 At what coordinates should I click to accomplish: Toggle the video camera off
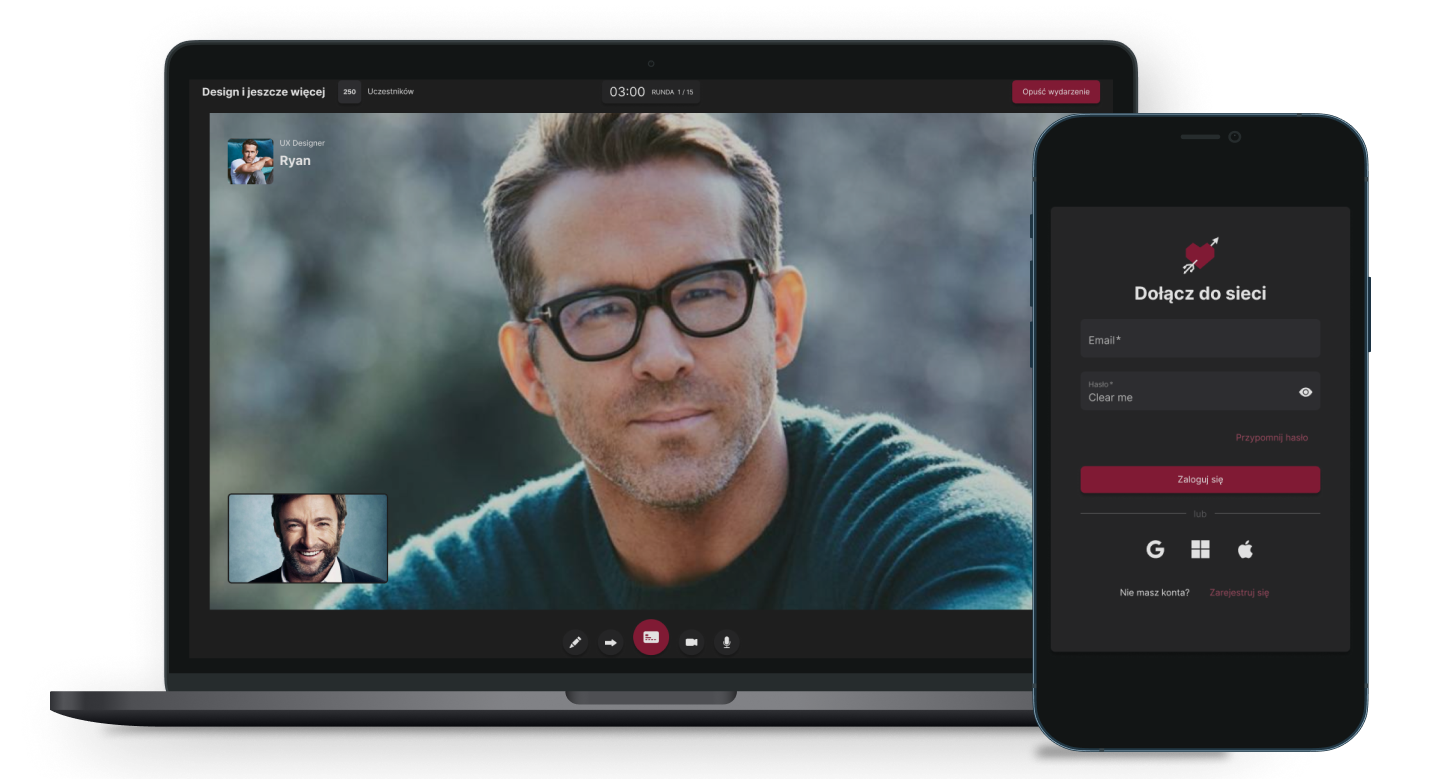click(691, 642)
